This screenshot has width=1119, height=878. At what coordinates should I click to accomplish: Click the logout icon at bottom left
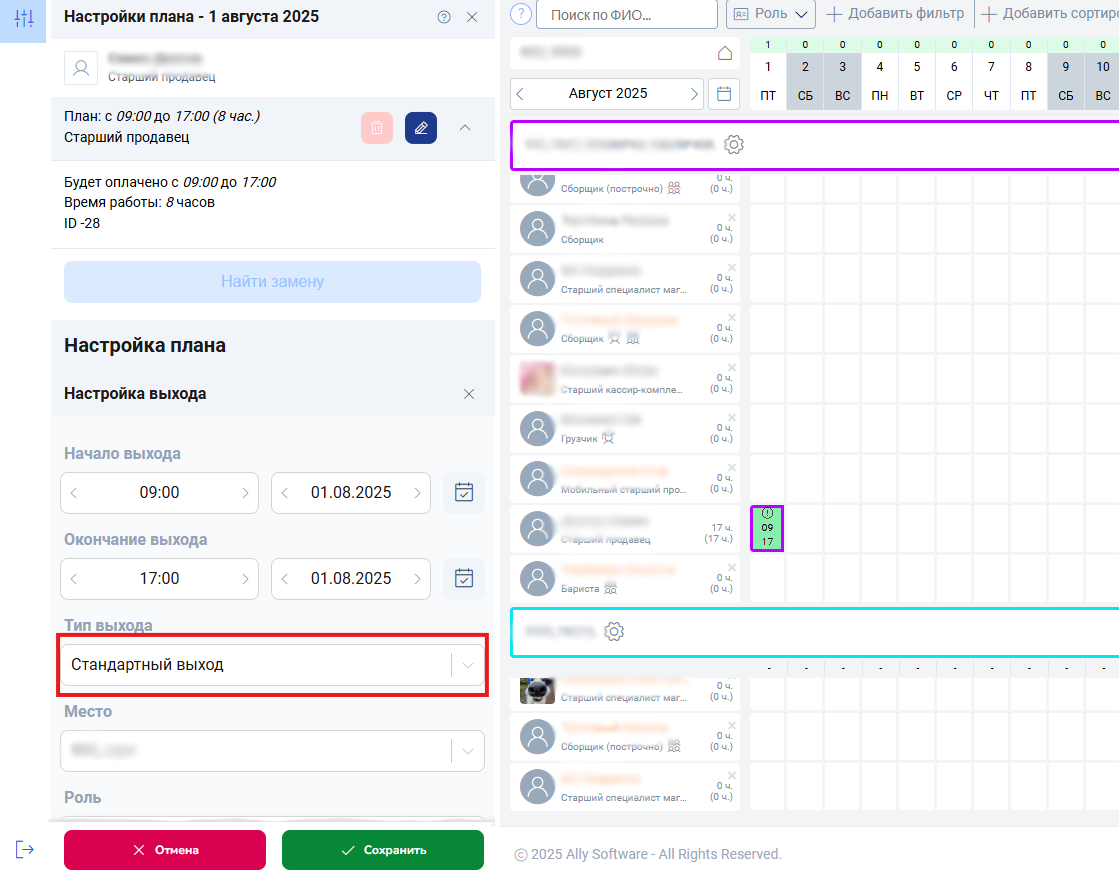[x=25, y=849]
